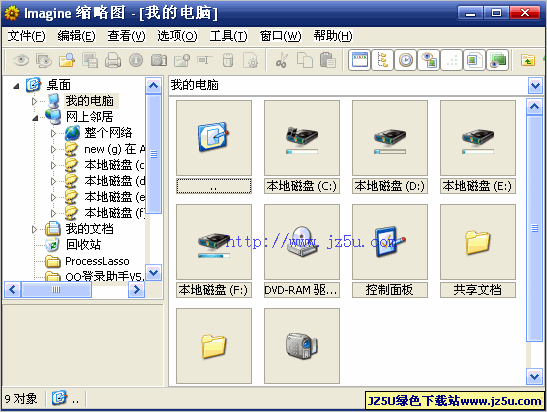Expand the new (g) tree node
Screen dimensions: 547x412
pyautogui.click(x=53, y=149)
